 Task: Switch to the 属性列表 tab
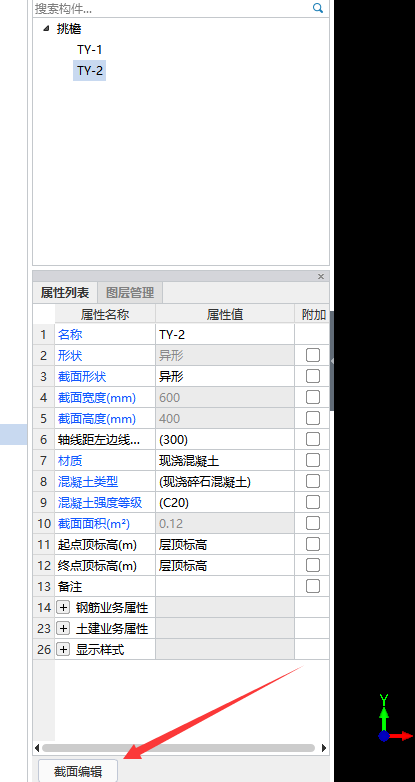click(65, 293)
